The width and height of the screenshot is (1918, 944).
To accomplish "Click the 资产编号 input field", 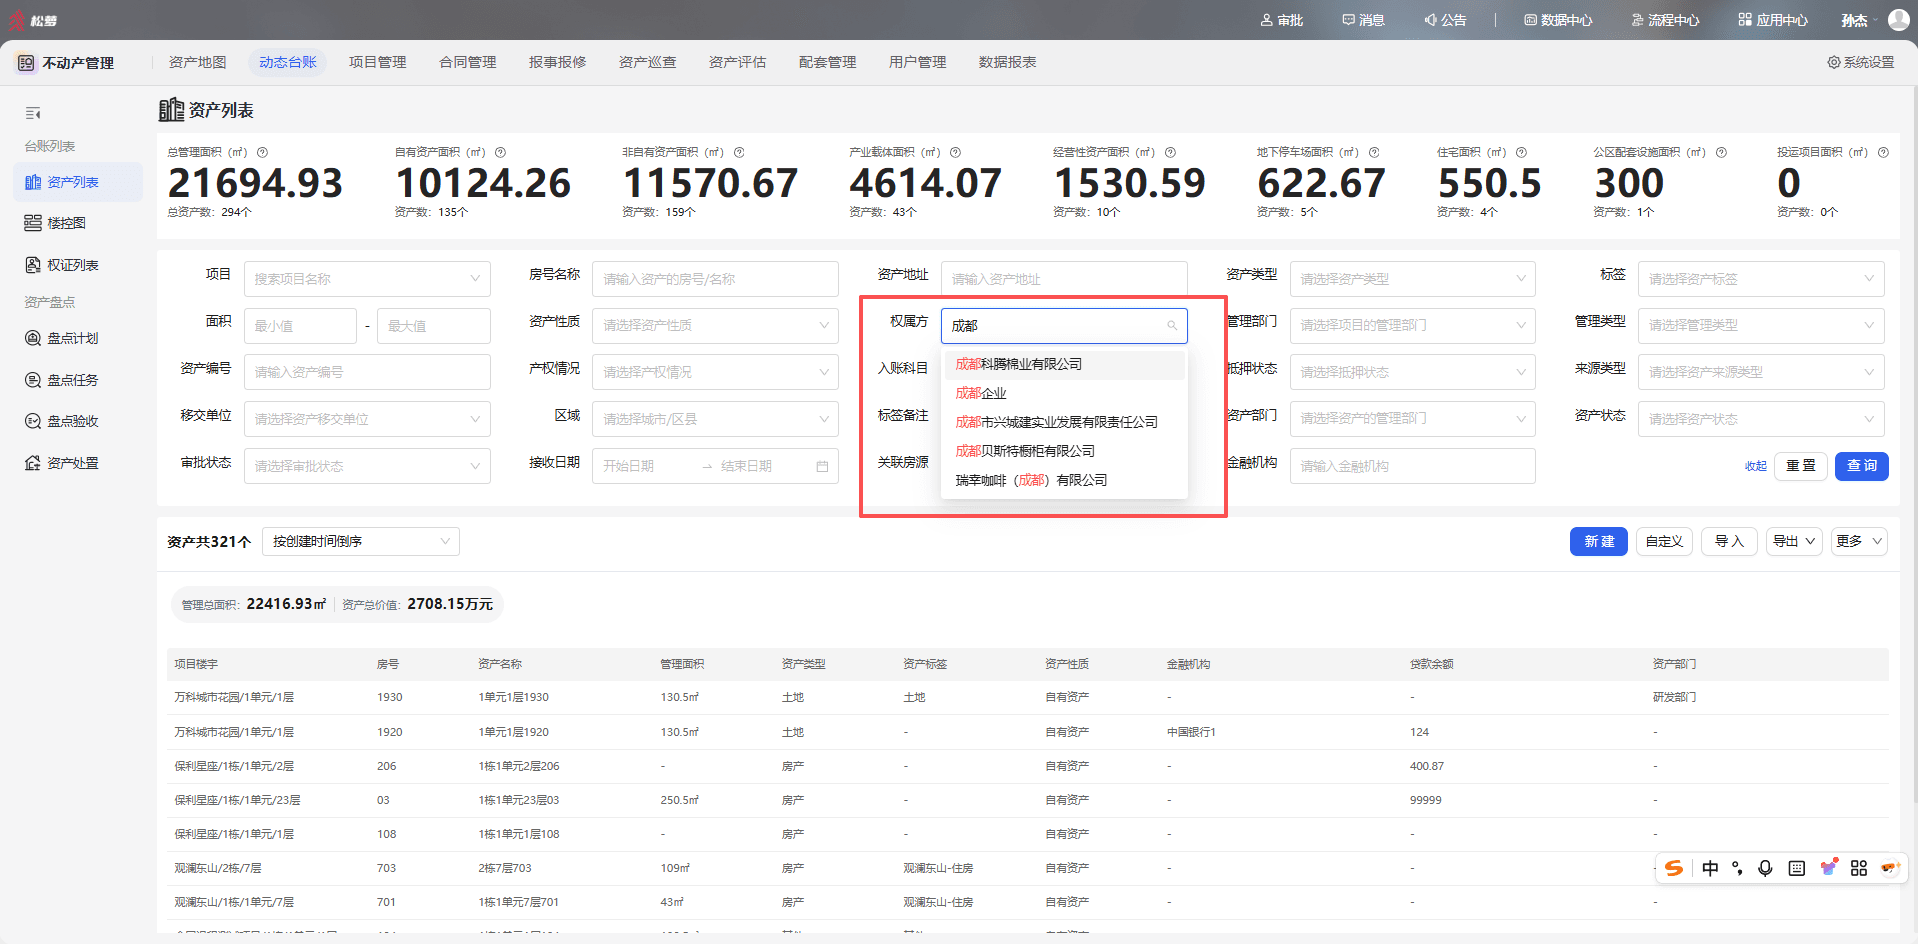I will click(x=367, y=372).
